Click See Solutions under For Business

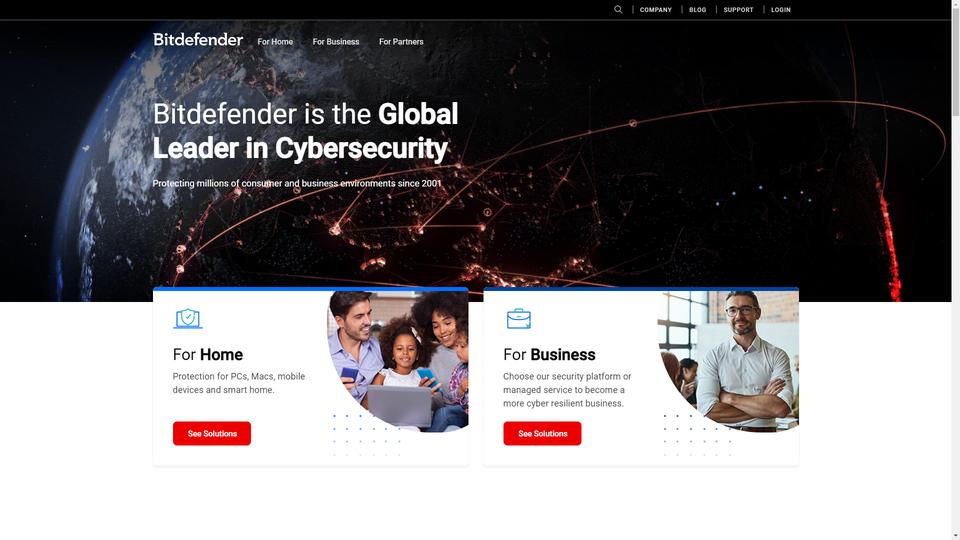(542, 433)
